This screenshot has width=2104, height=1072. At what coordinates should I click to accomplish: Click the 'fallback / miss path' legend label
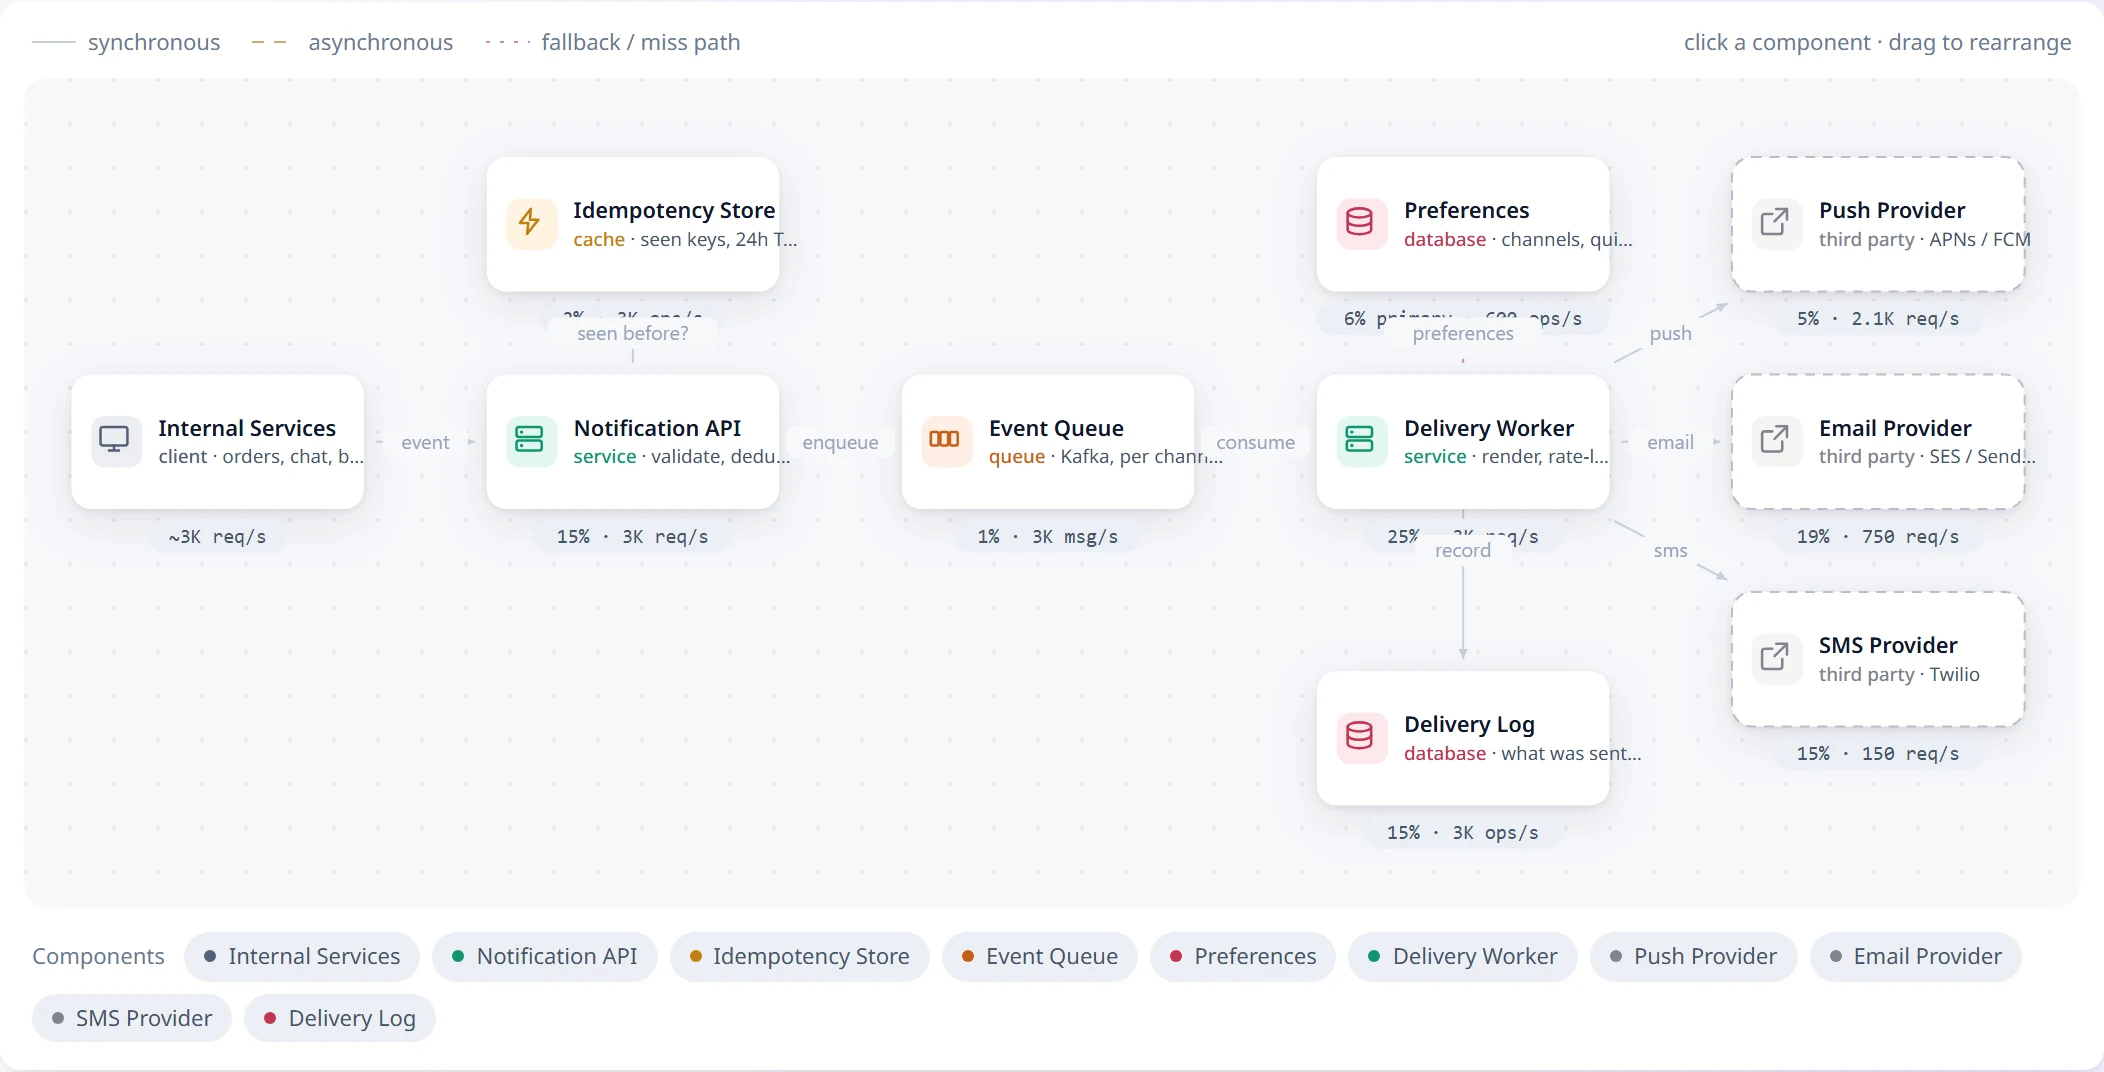click(641, 42)
